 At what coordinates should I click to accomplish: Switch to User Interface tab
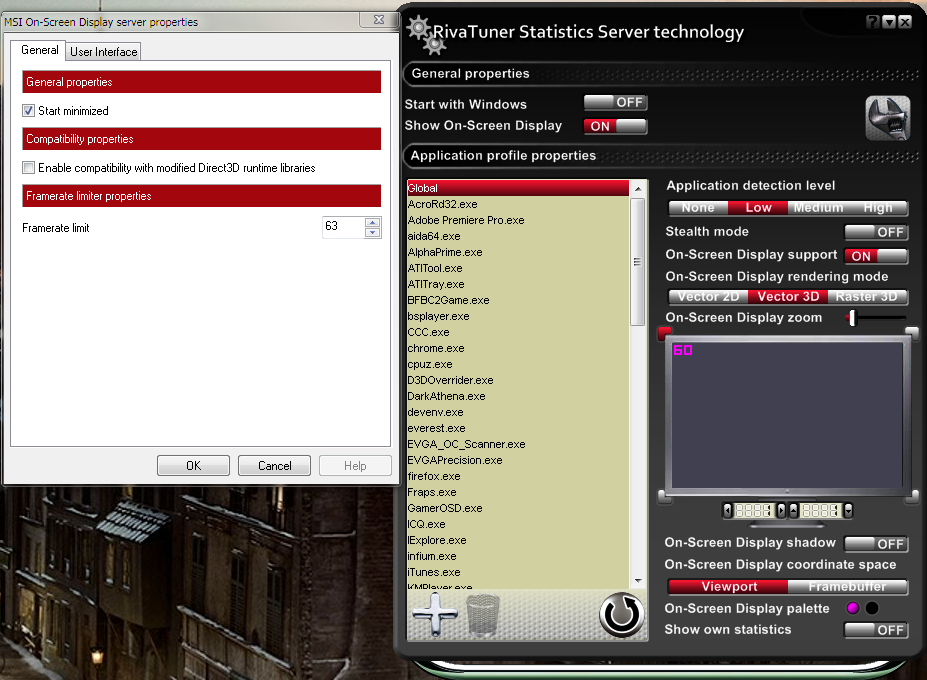tap(103, 51)
